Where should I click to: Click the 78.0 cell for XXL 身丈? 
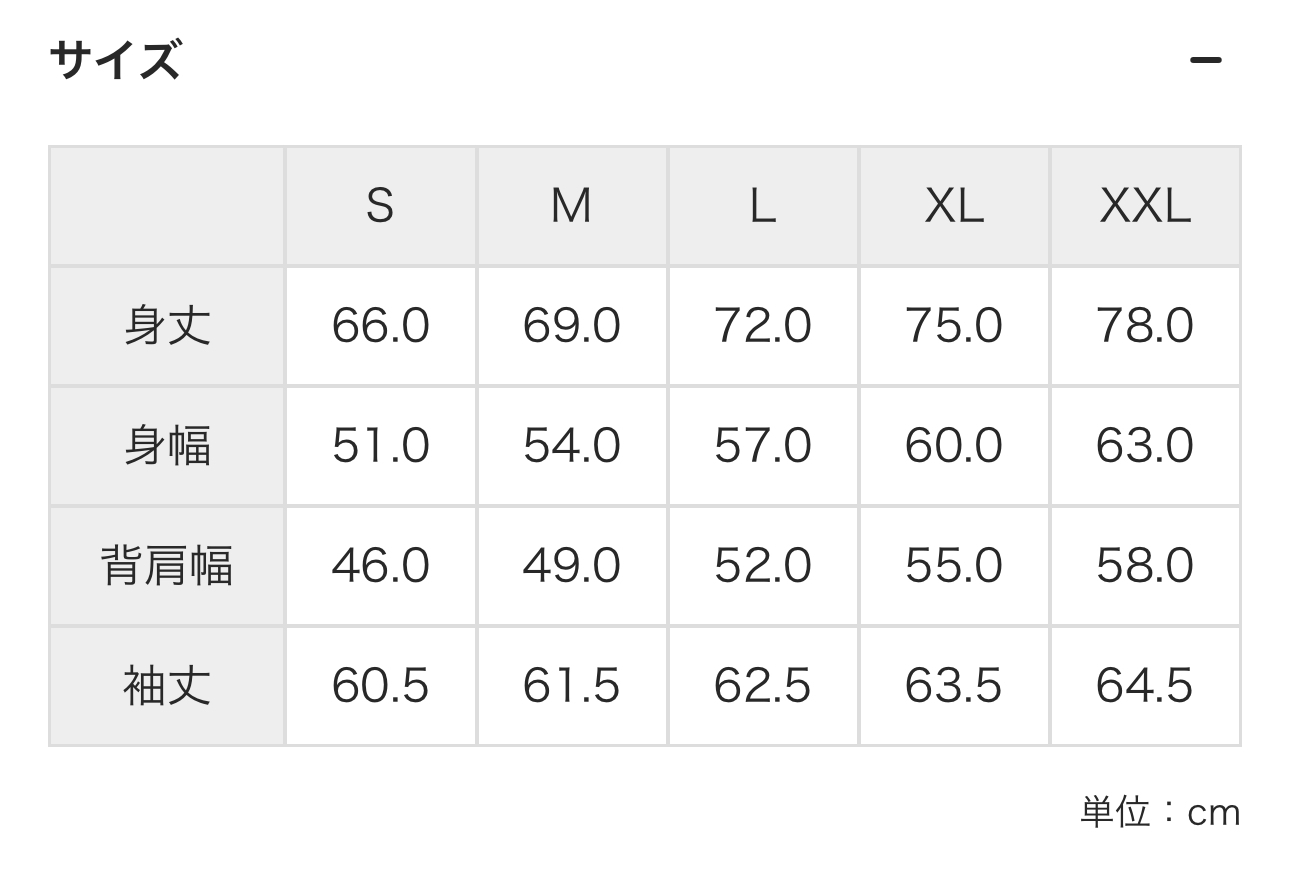point(1145,326)
